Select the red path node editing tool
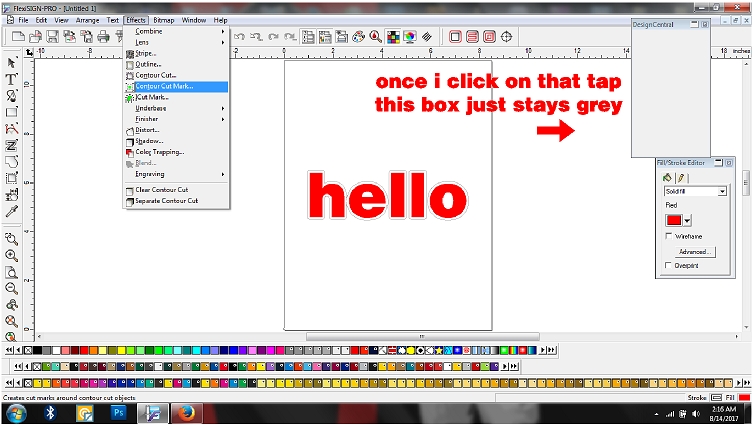 [12, 128]
